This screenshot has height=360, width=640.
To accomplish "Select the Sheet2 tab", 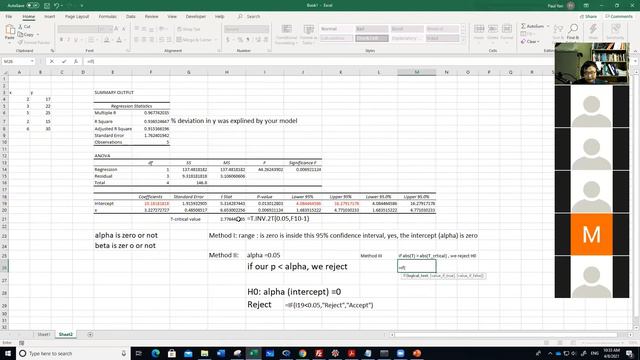I will click(65, 334).
